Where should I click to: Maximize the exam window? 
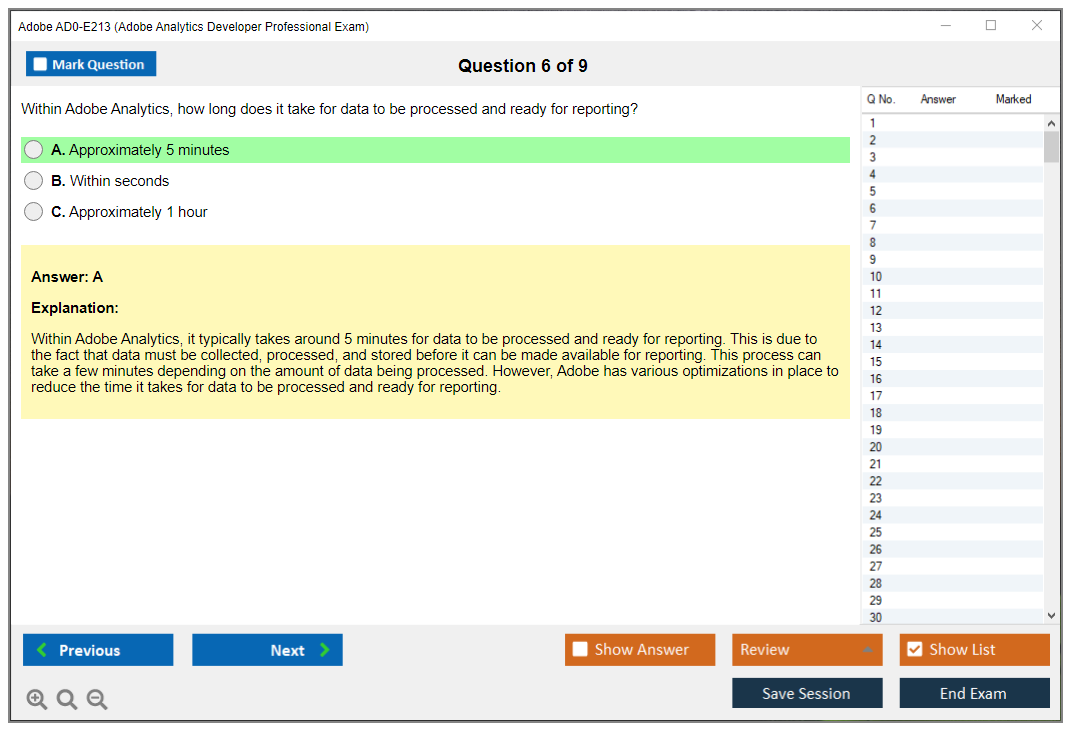[991, 26]
